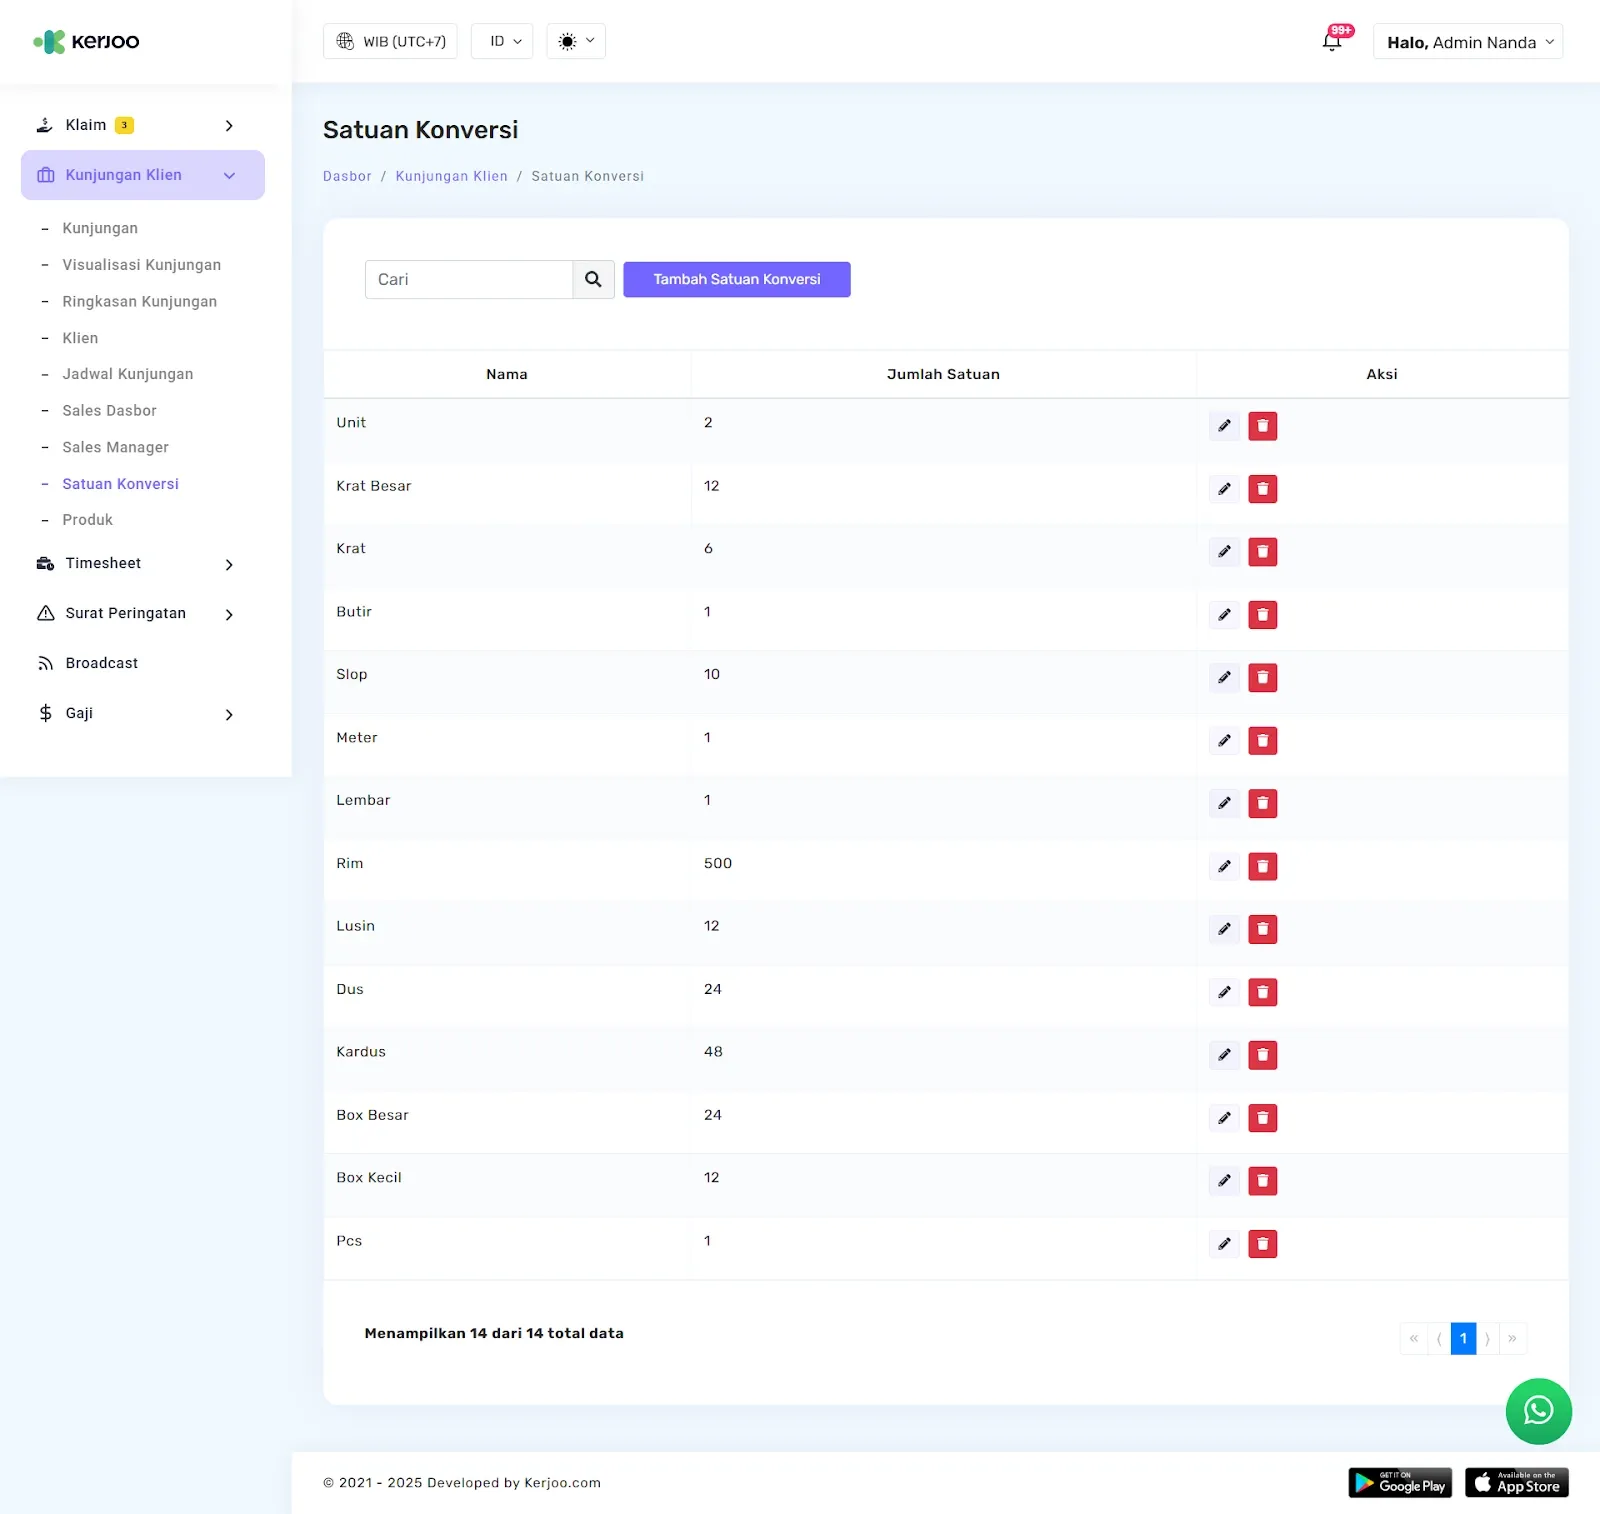
Task: Open WhatsApp chat support button
Action: [1538, 1411]
